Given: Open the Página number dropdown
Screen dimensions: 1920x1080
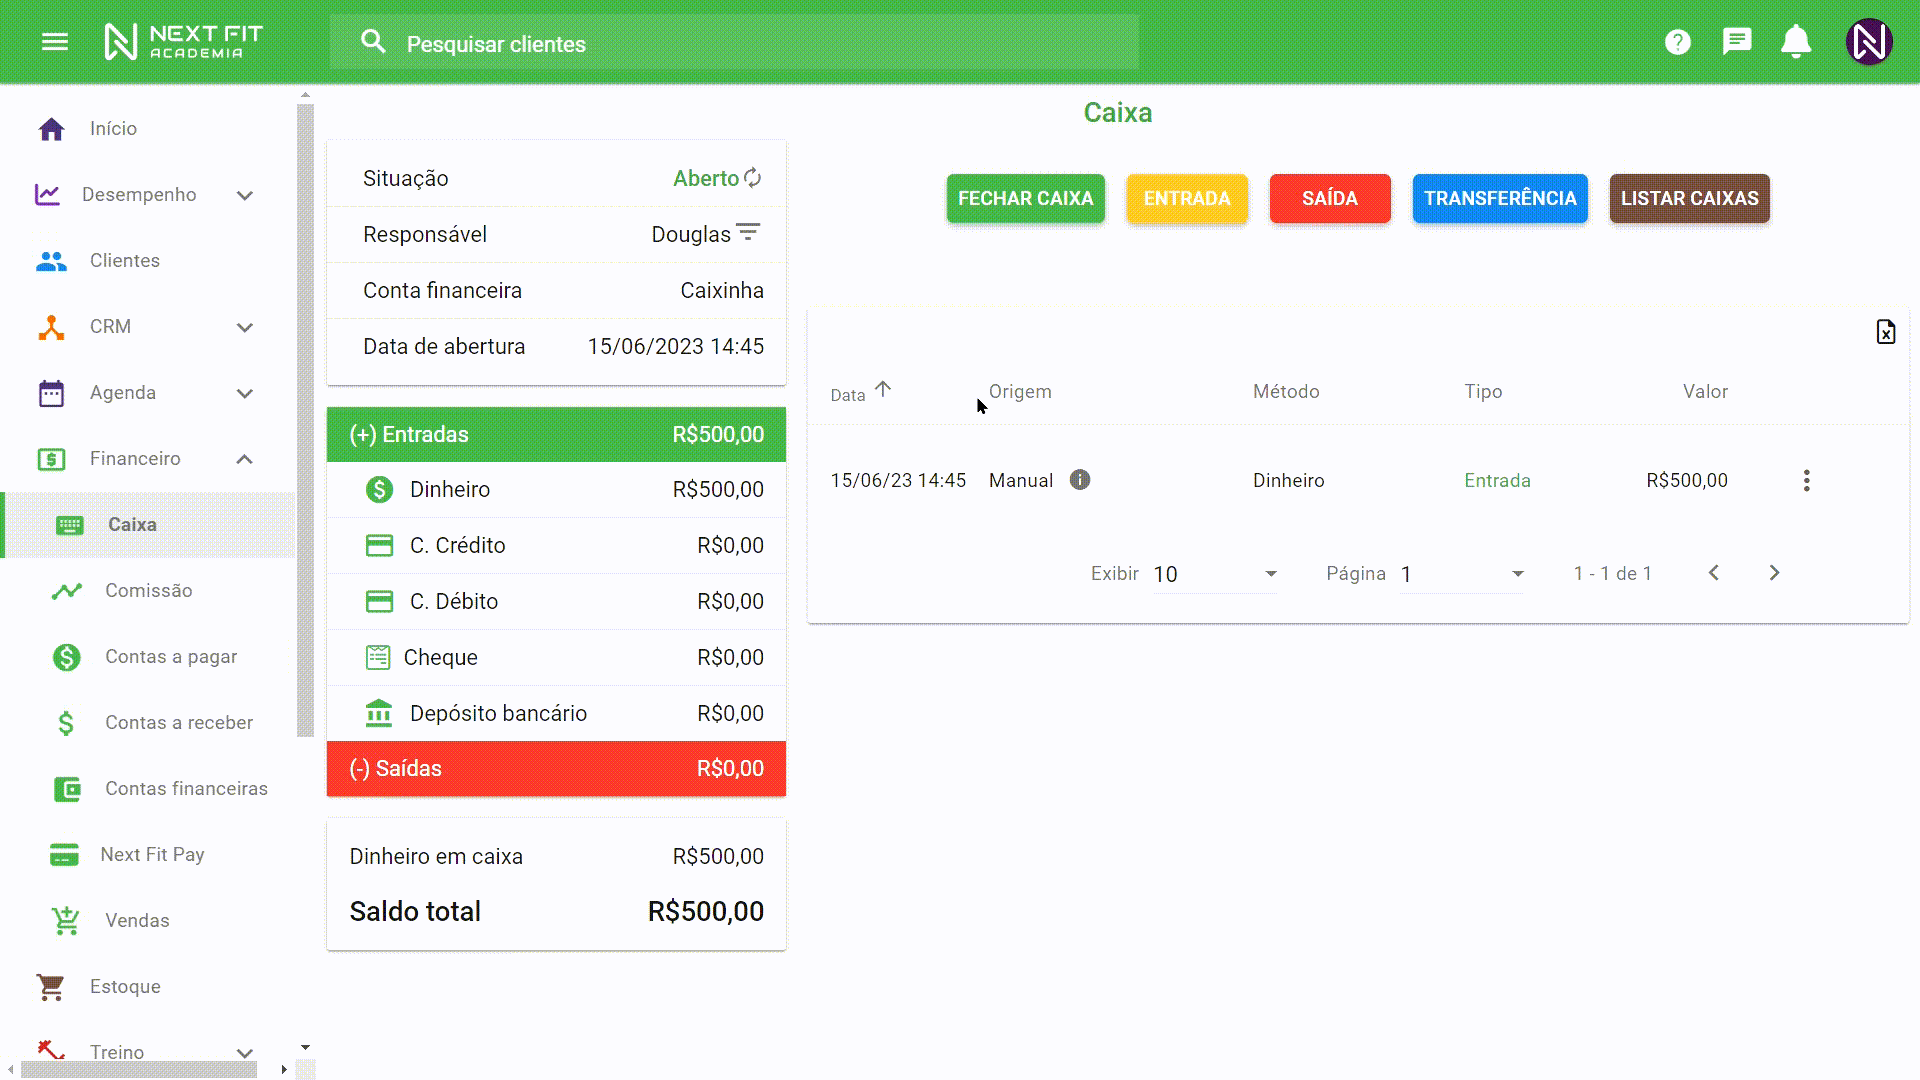Looking at the screenshot, I should [x=1461, y=574].
